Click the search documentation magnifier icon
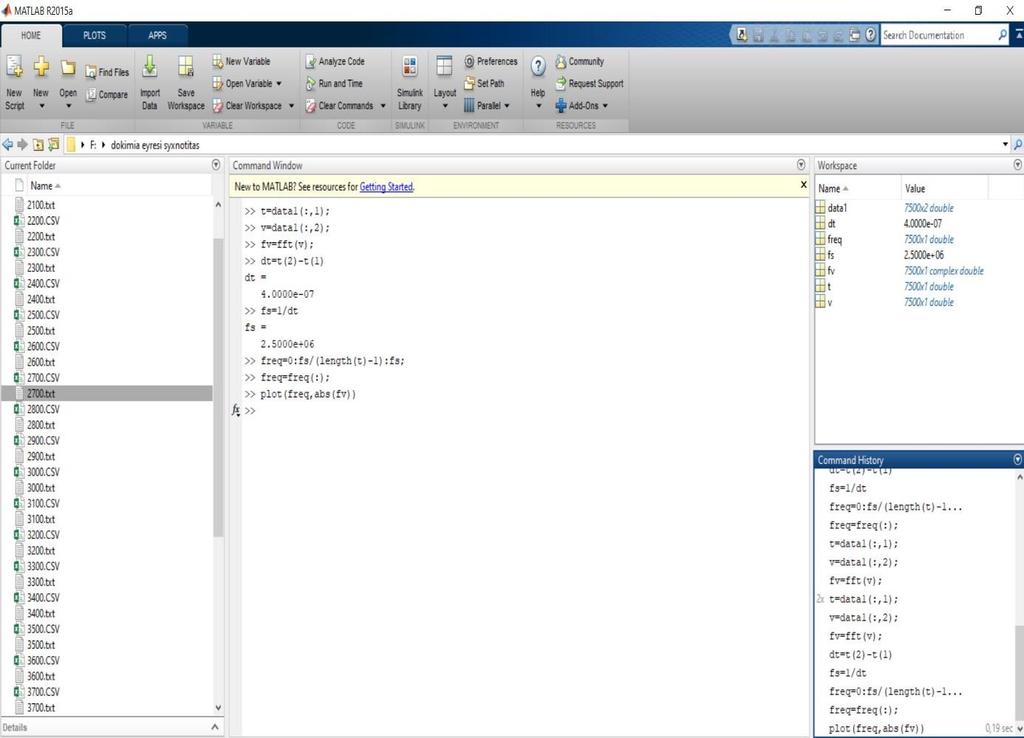This screenshot has height=738, width=1024. (1002, 35)
